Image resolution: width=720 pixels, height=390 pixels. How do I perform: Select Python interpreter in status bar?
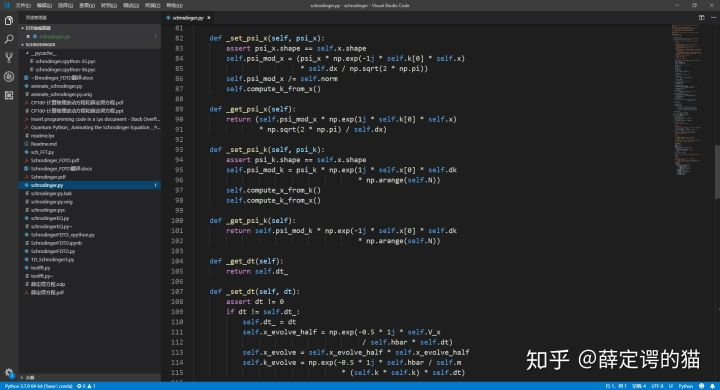click(39, 386)
